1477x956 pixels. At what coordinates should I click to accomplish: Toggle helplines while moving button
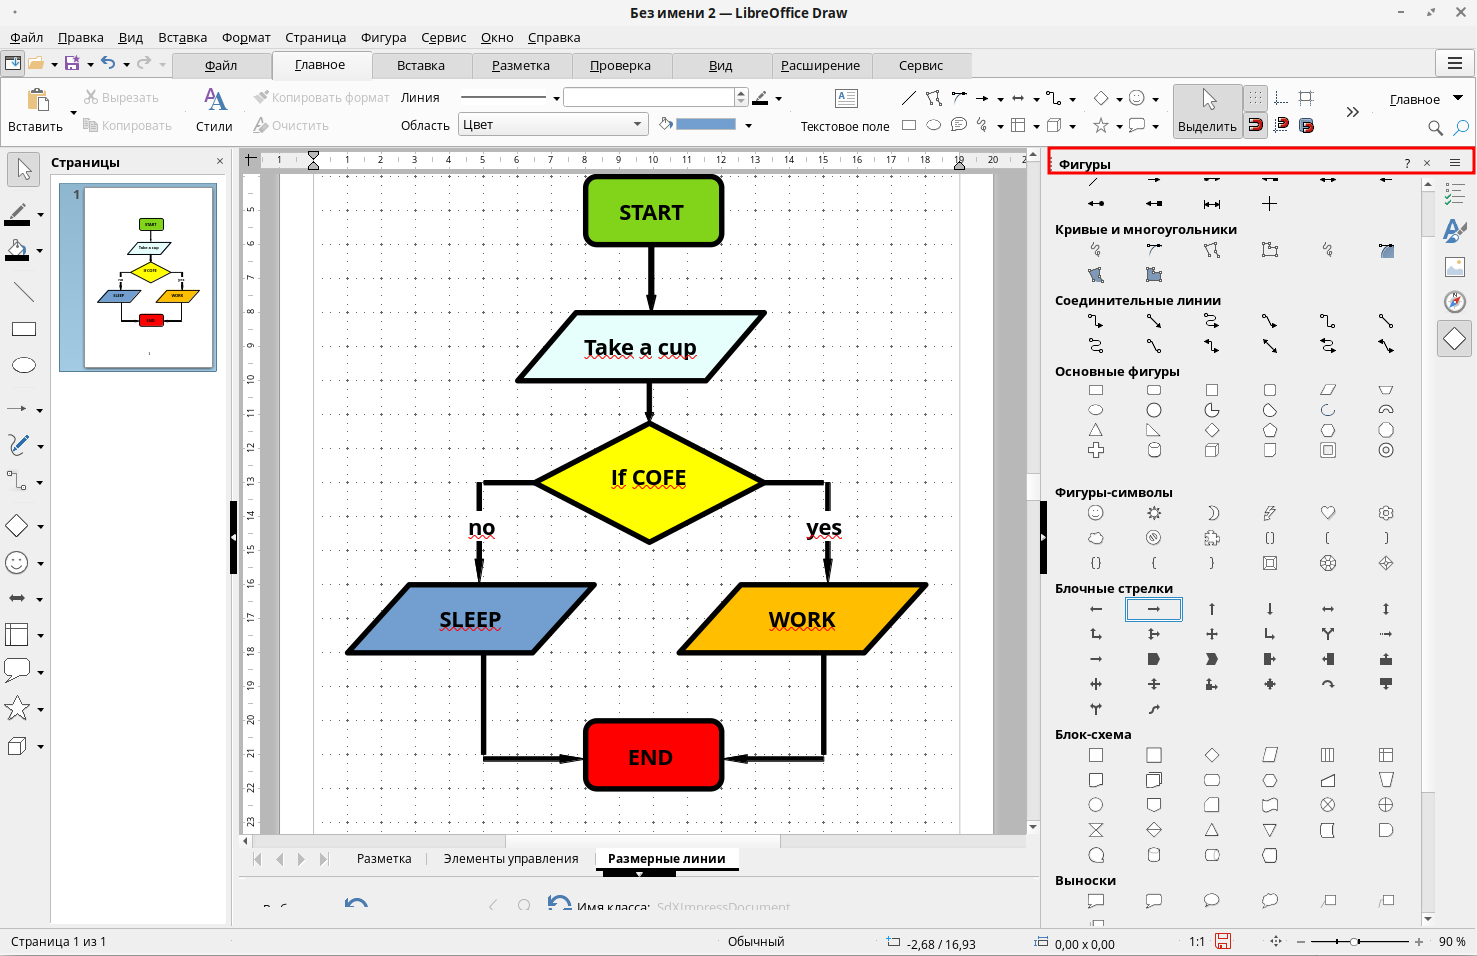pyautogui.click(x=1306, y=98)
